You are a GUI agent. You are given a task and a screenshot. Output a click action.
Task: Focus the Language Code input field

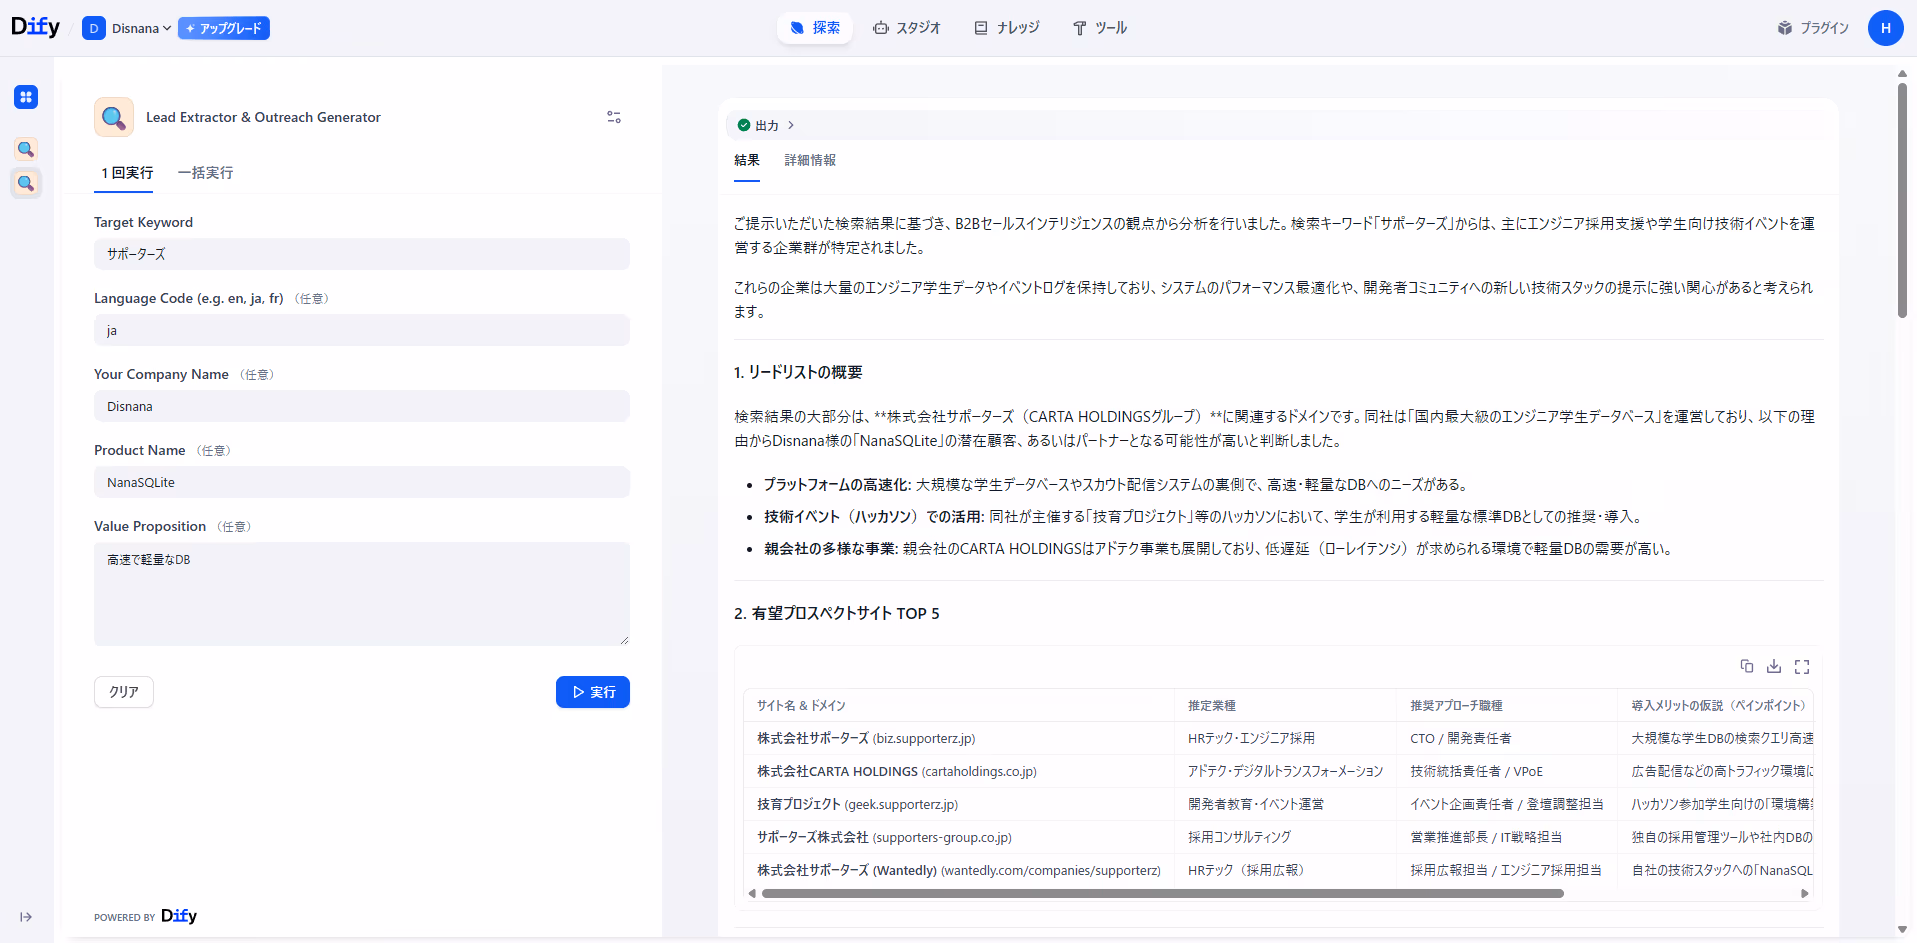click(362, 330)
